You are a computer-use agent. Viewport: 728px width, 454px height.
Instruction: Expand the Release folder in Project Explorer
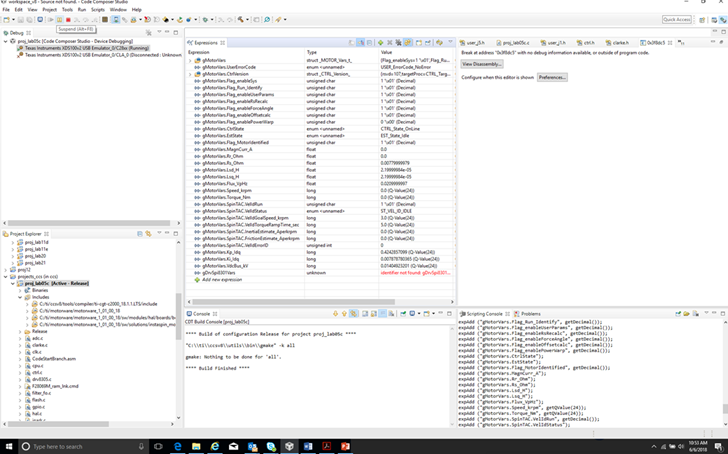point(20,331)
